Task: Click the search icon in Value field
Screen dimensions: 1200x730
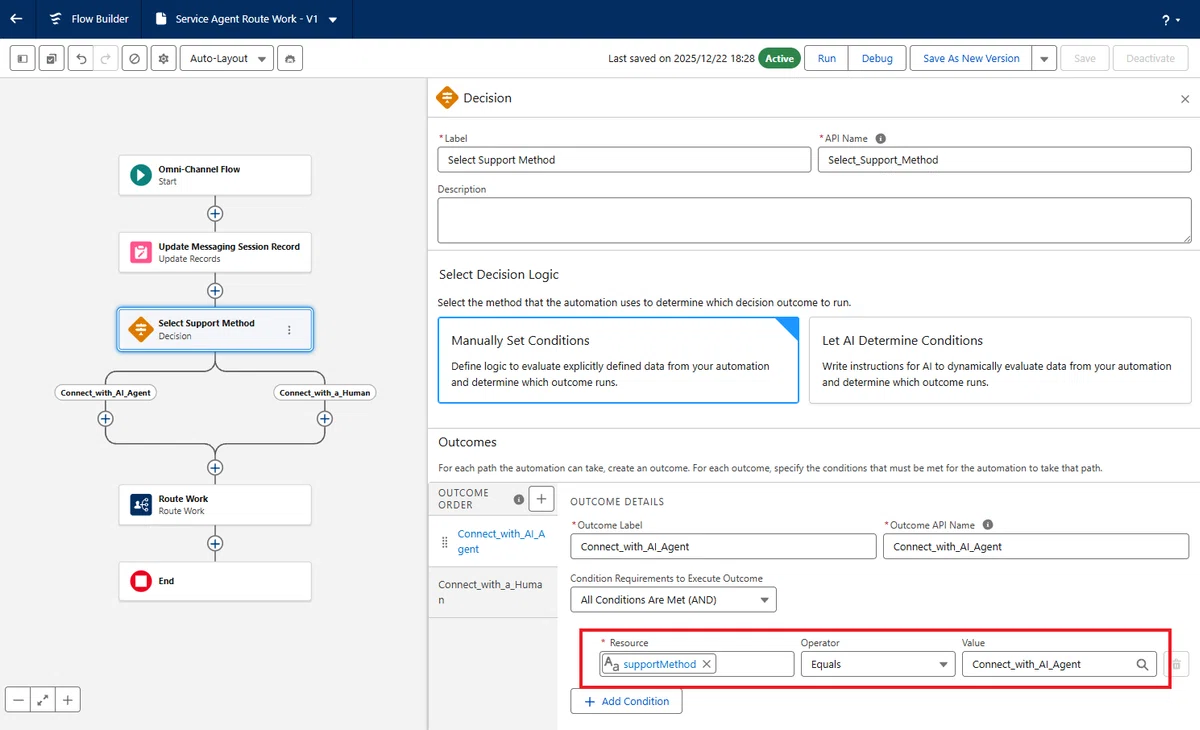Action: [x=1142, y=664]
